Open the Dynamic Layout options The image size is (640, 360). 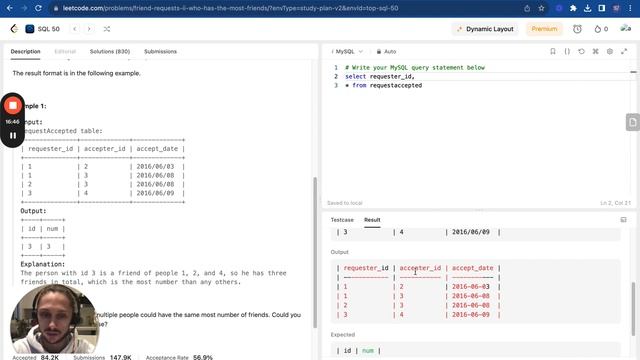pyautogui.click(x=485, y=29)
